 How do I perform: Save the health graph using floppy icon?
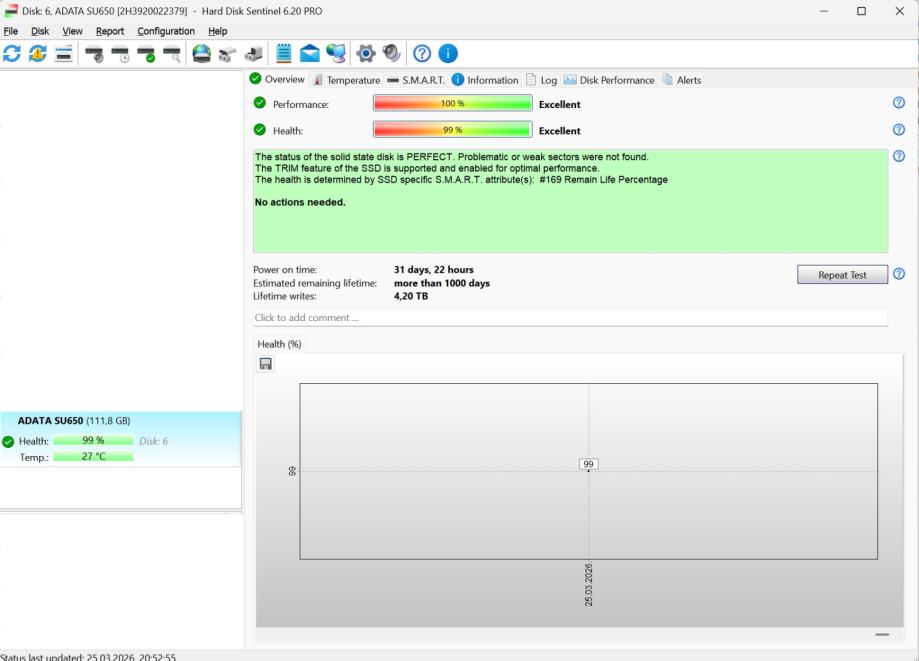[266, 364]
